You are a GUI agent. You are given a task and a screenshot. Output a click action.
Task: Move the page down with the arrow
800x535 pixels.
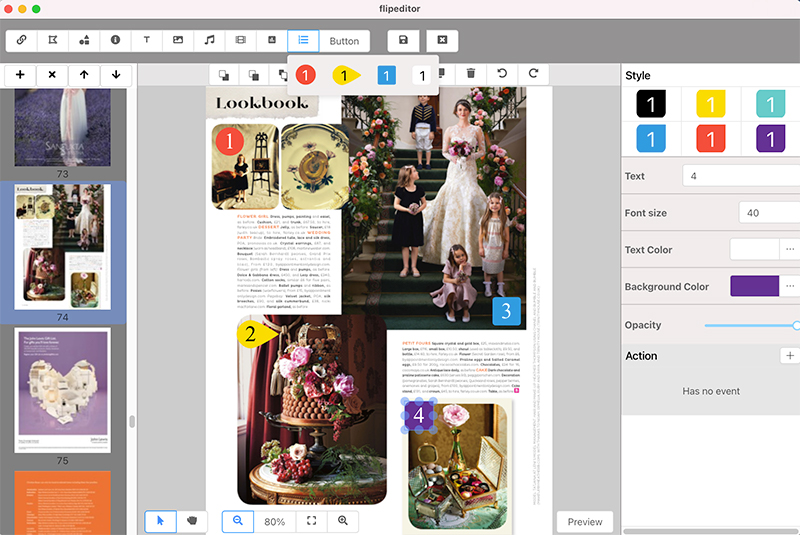point(116,75)
